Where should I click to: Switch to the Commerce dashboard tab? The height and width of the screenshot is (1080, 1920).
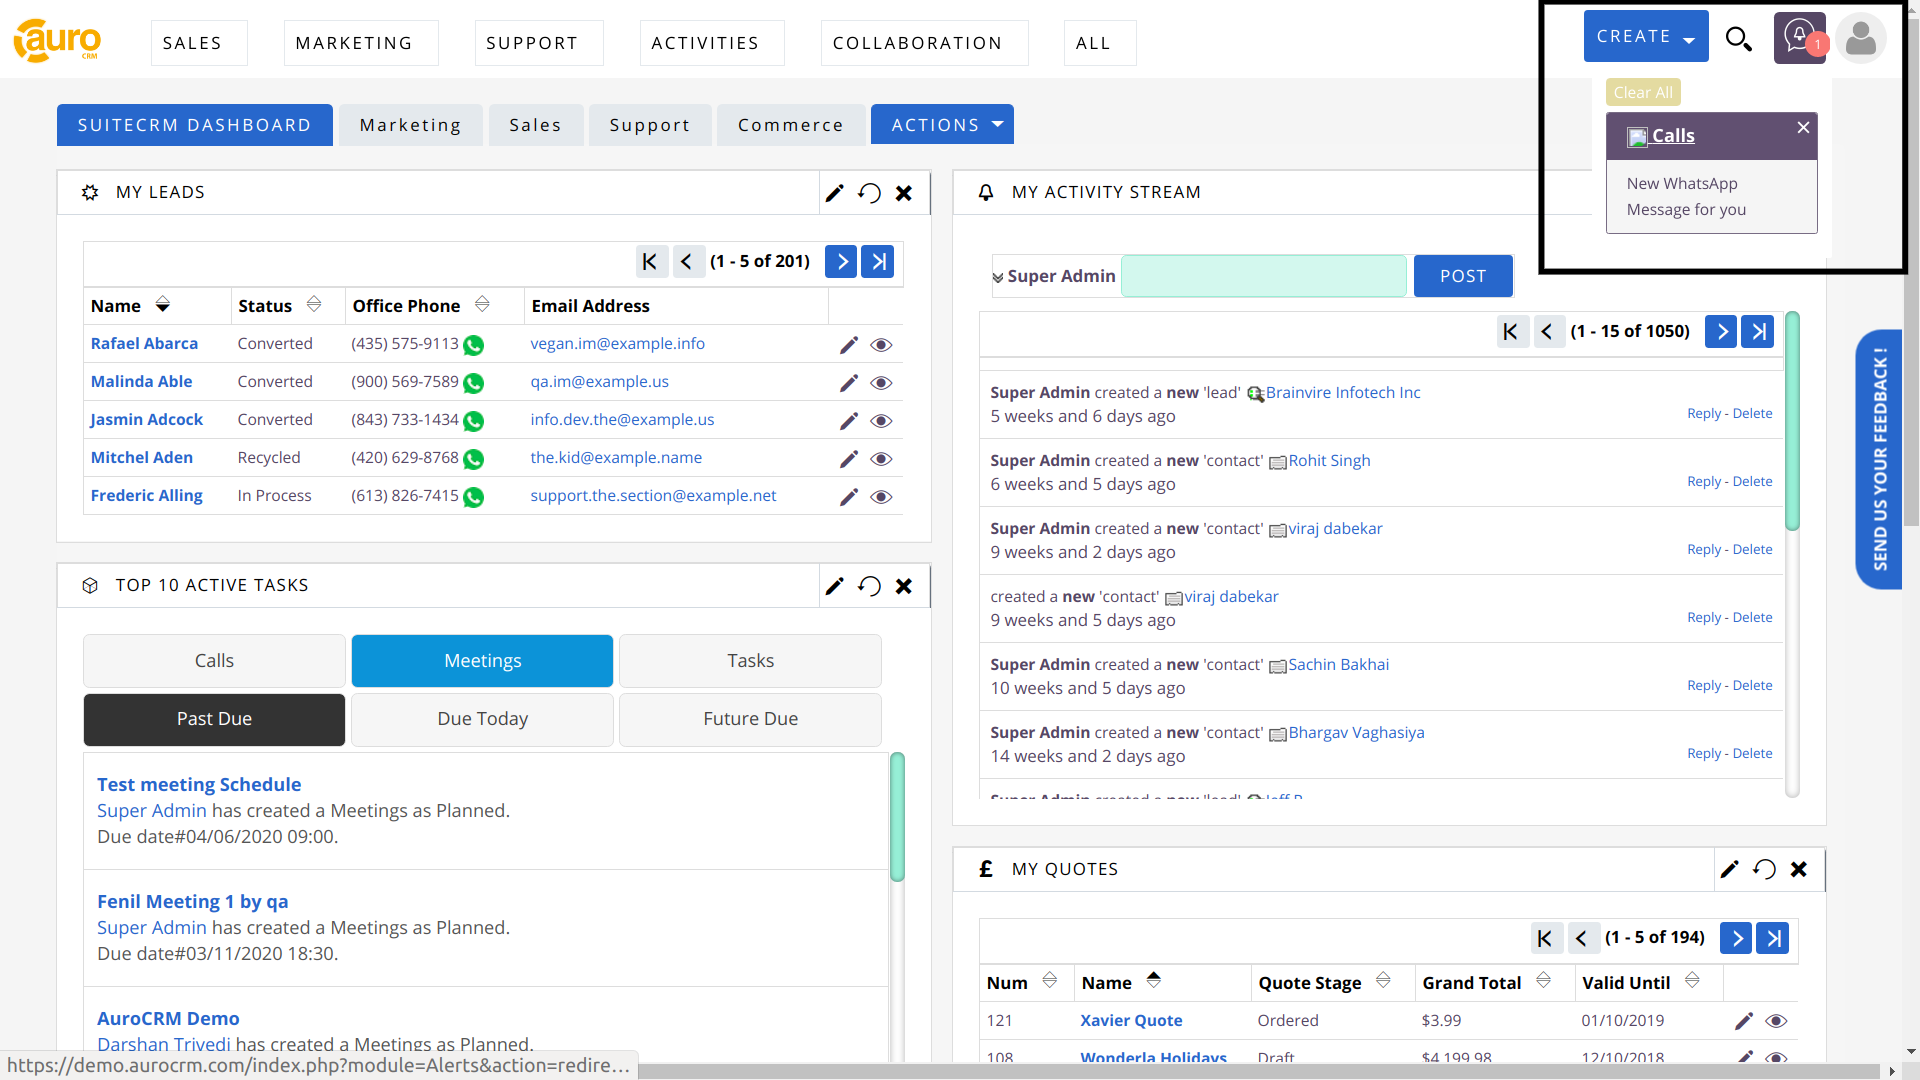[x=790, y=125]
